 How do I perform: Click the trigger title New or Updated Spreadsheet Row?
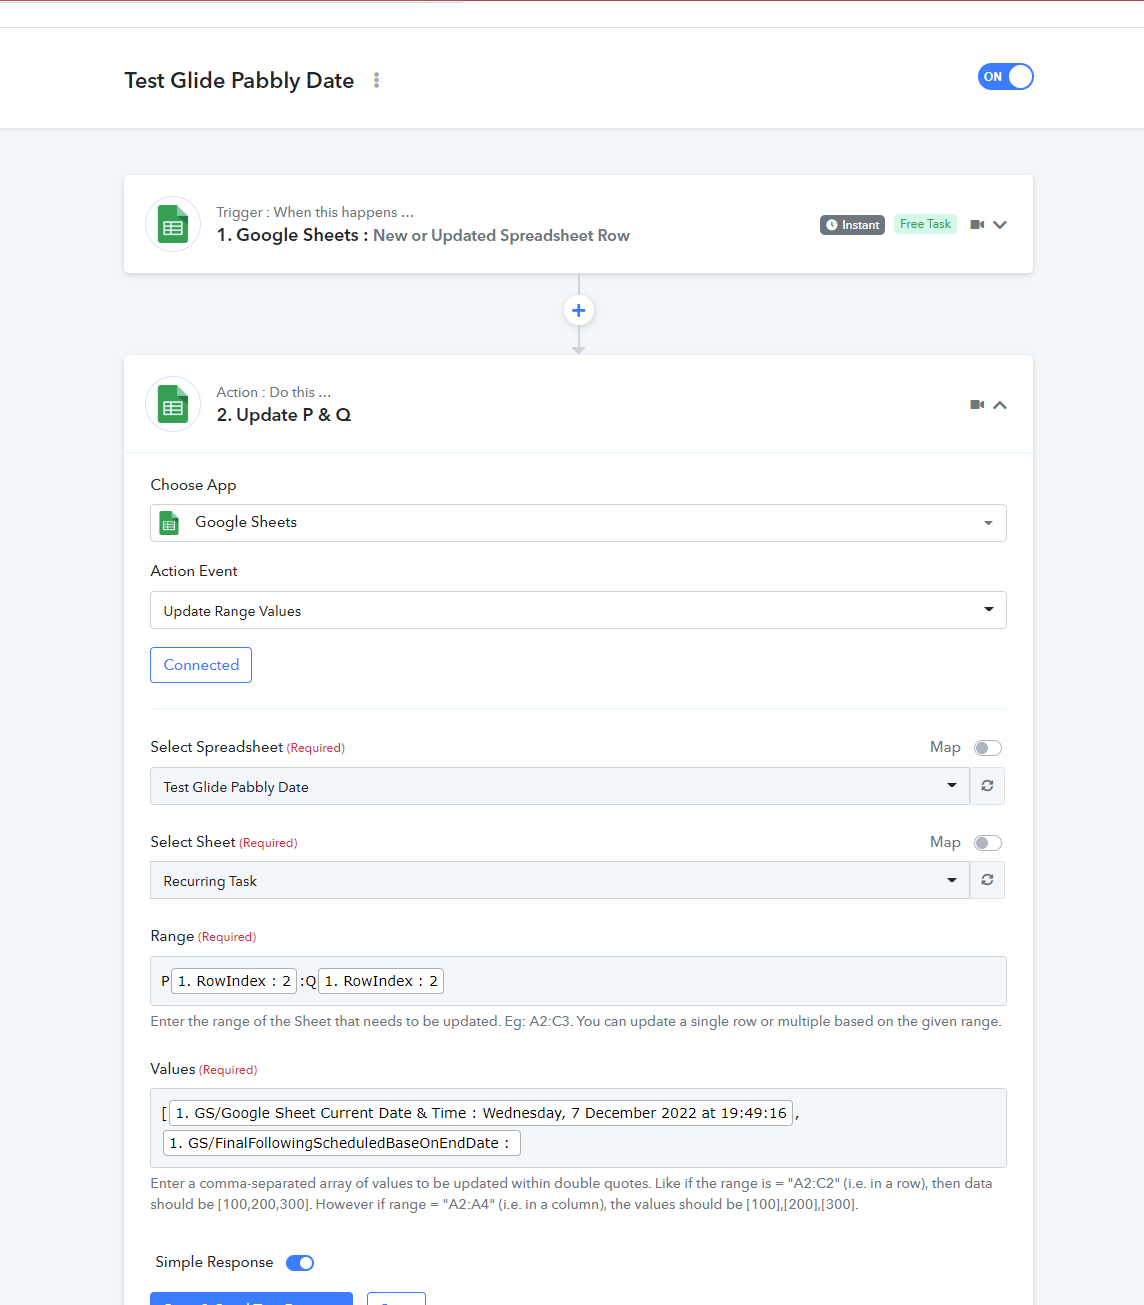coord(501,236)
